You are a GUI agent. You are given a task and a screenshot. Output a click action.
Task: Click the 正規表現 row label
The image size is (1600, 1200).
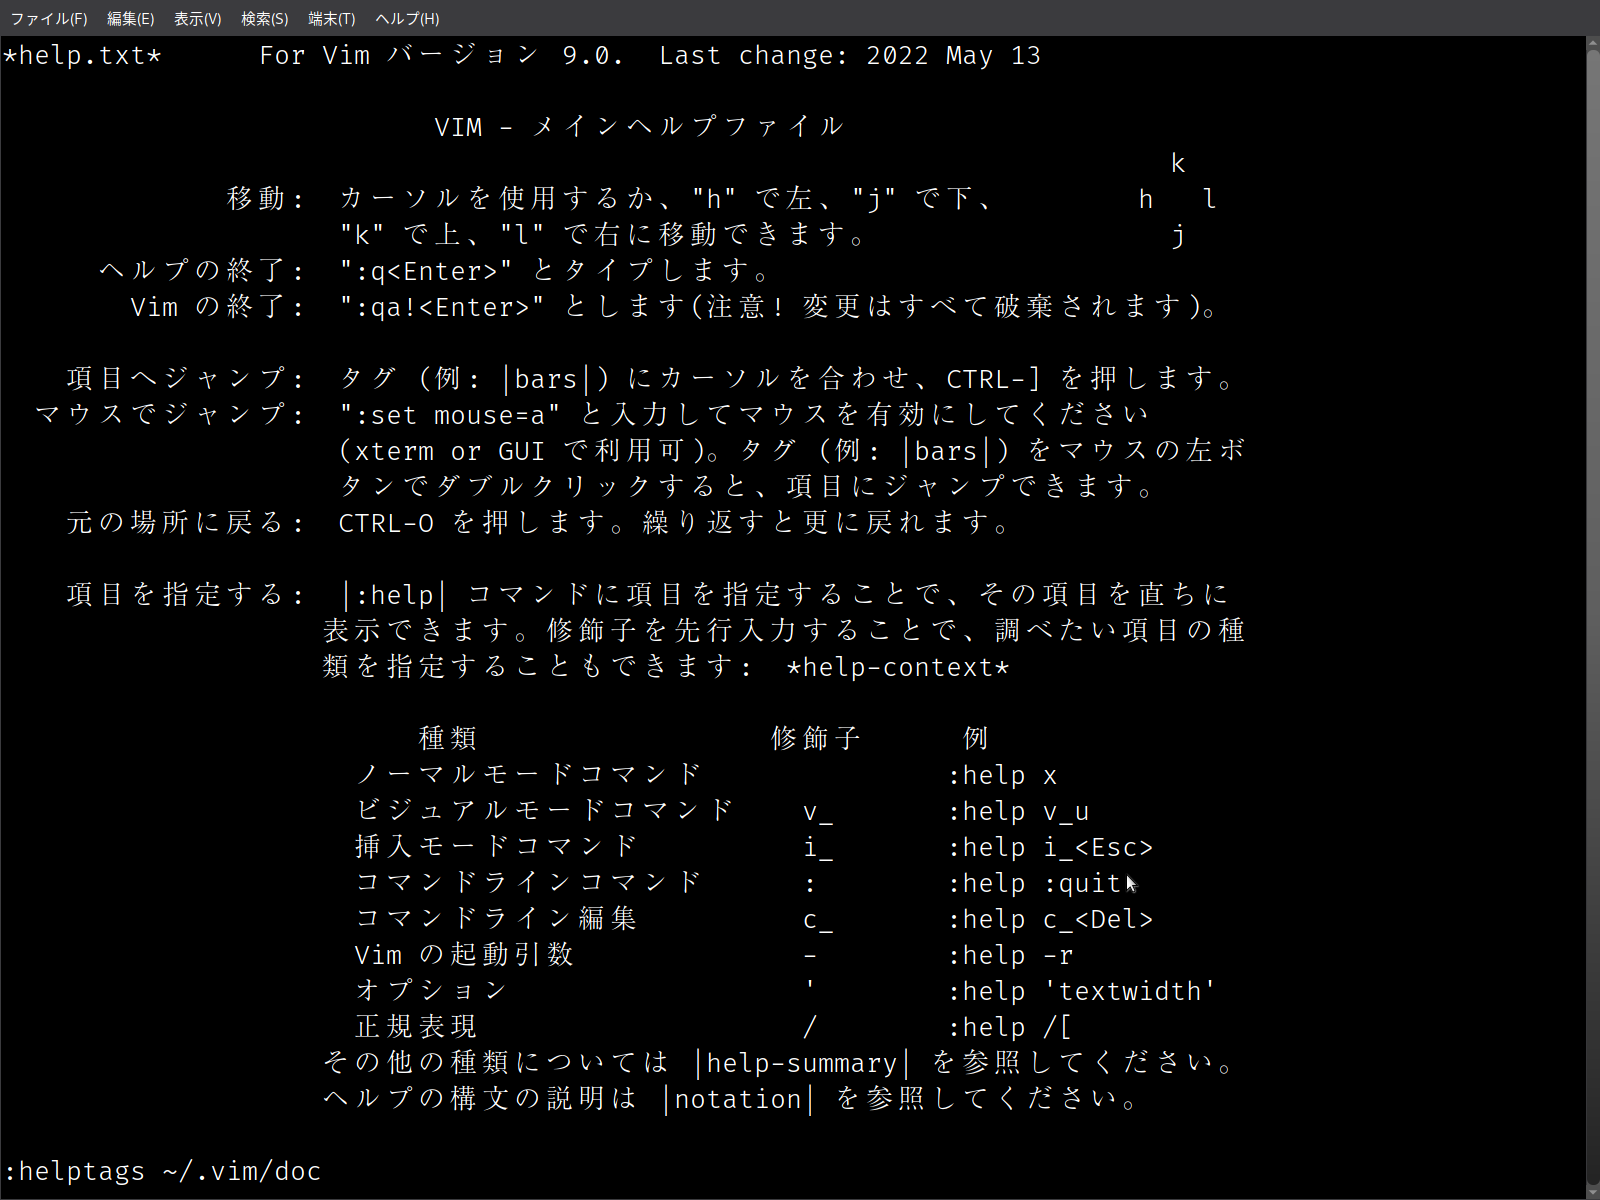coord(418,1027)
